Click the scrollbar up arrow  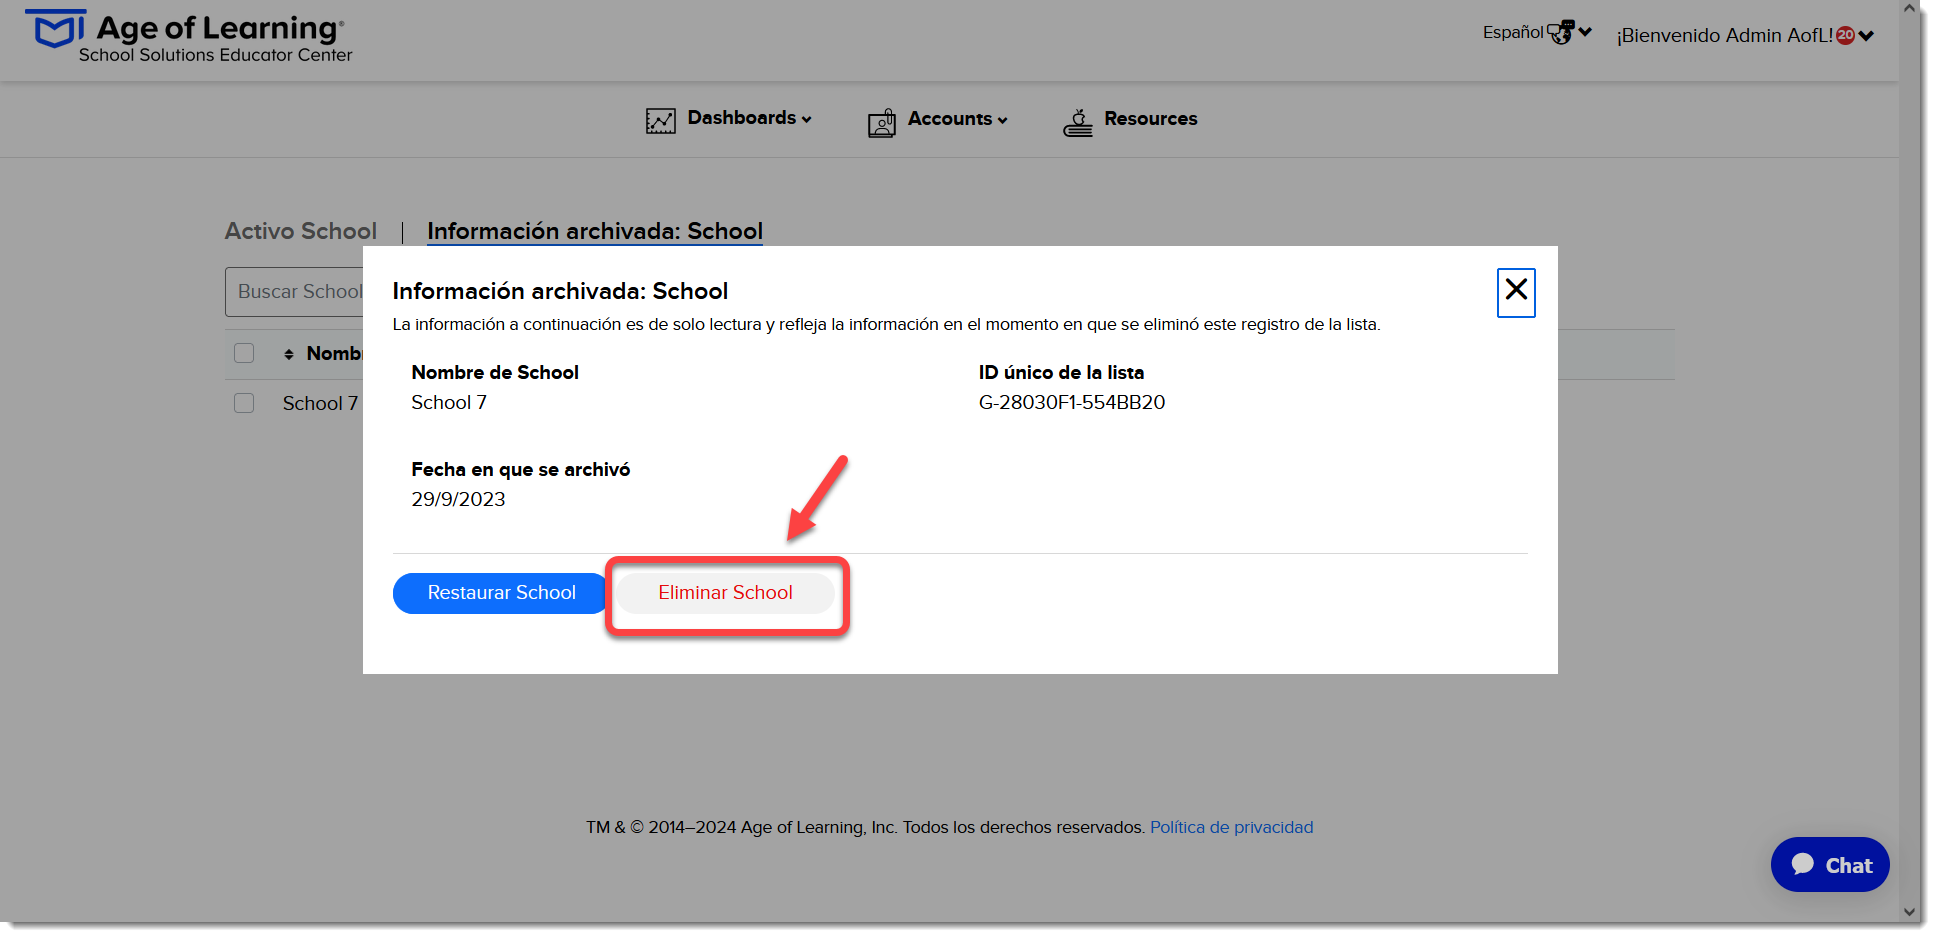tap(1909, 9)
